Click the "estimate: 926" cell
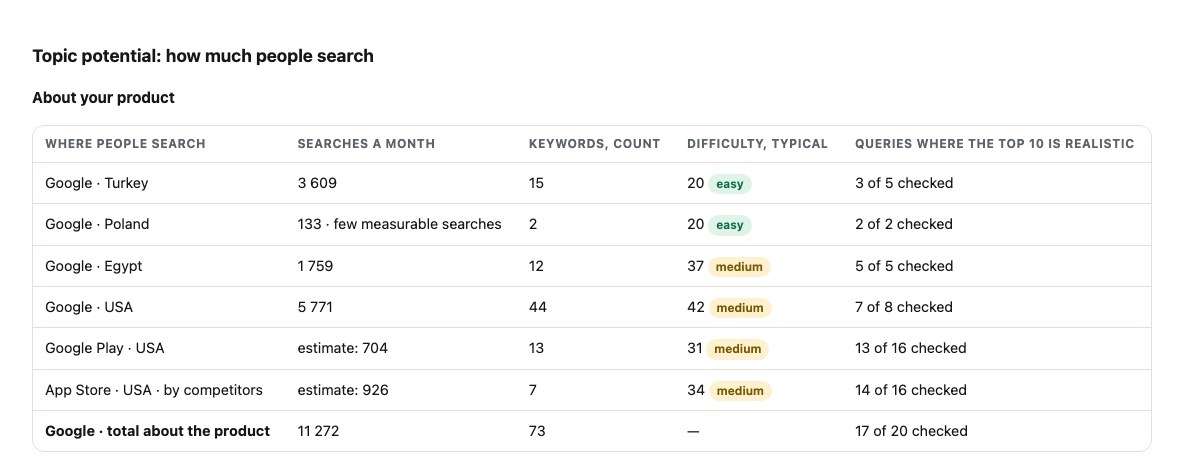1184x475 pixels. 343,390
